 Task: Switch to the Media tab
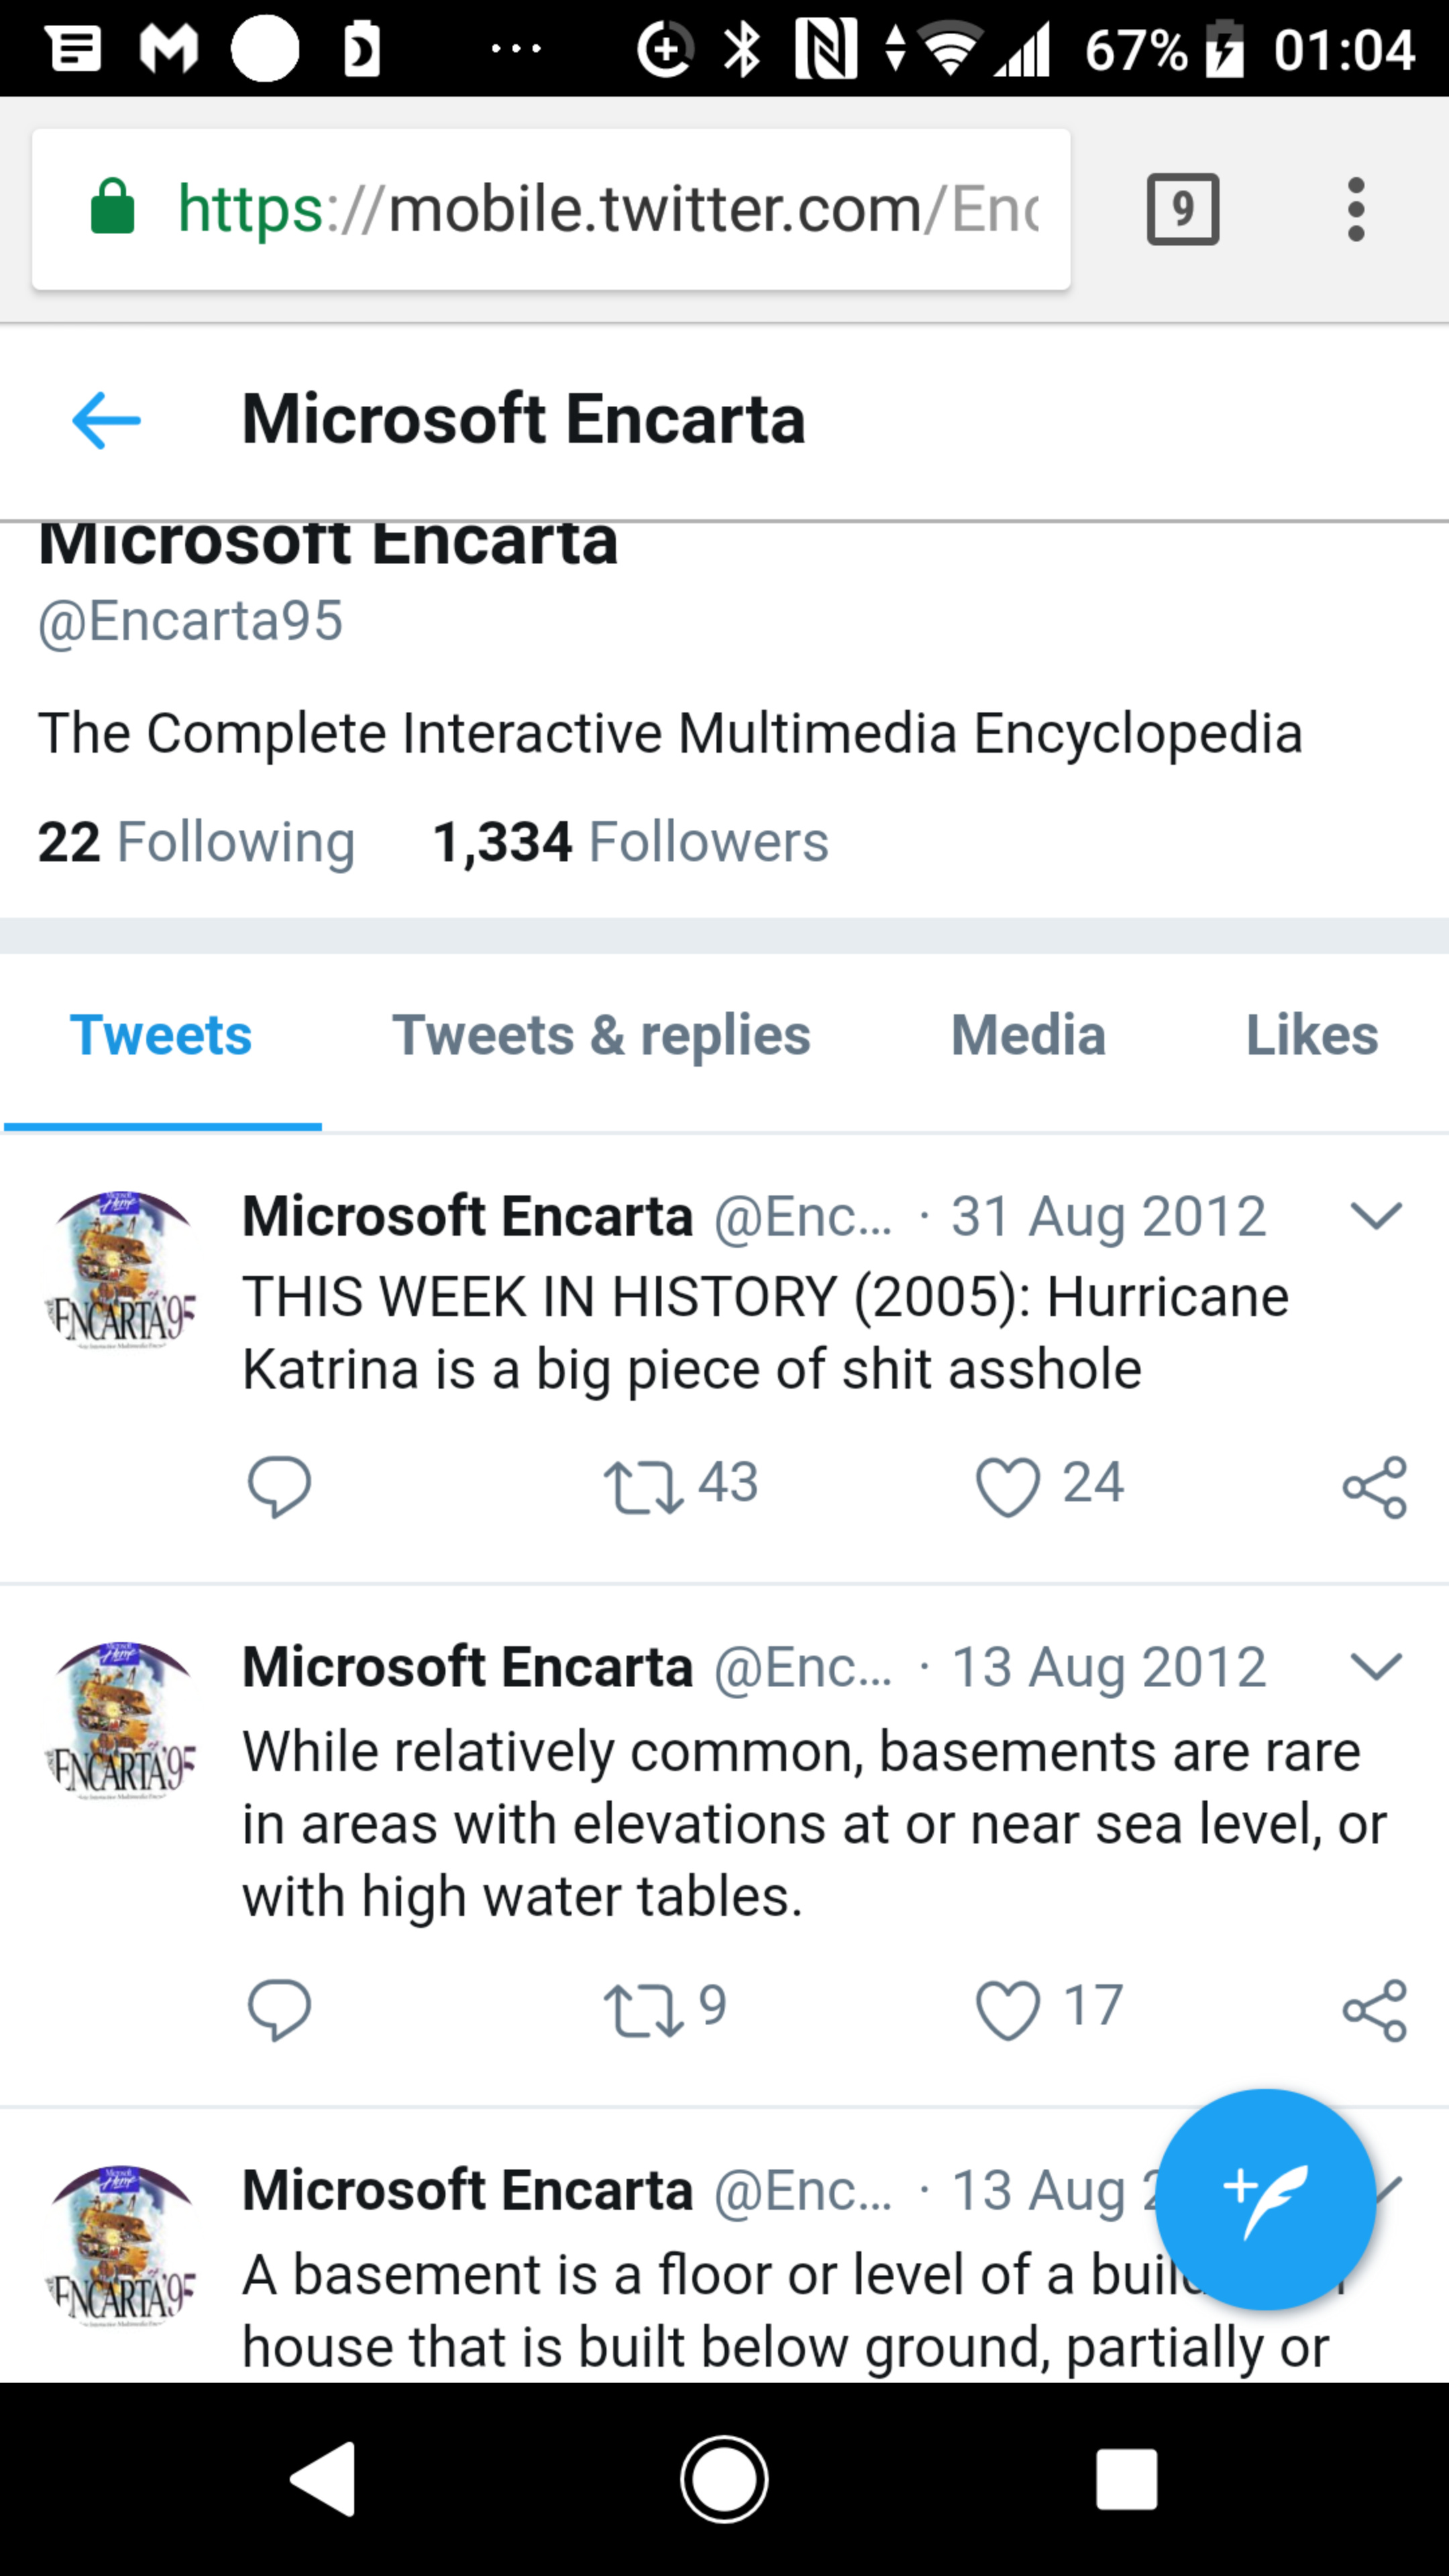(x=1028, y=1035)
